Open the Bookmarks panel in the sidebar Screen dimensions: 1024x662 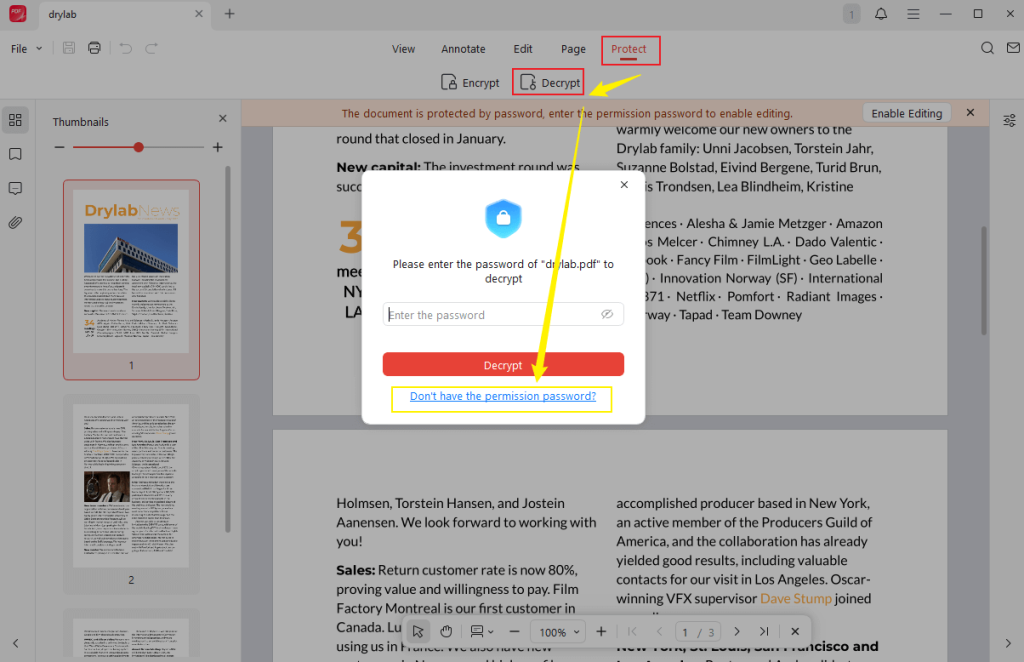[x=16, y=154]
